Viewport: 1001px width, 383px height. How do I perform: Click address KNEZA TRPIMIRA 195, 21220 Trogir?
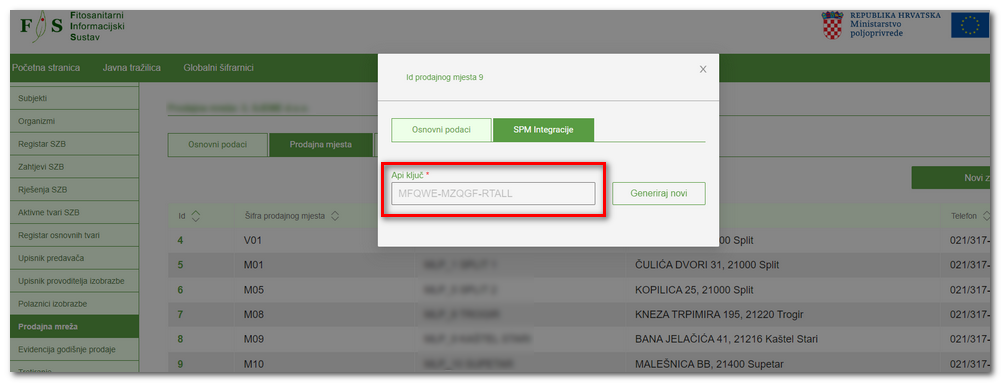click(x=718, y=315)
